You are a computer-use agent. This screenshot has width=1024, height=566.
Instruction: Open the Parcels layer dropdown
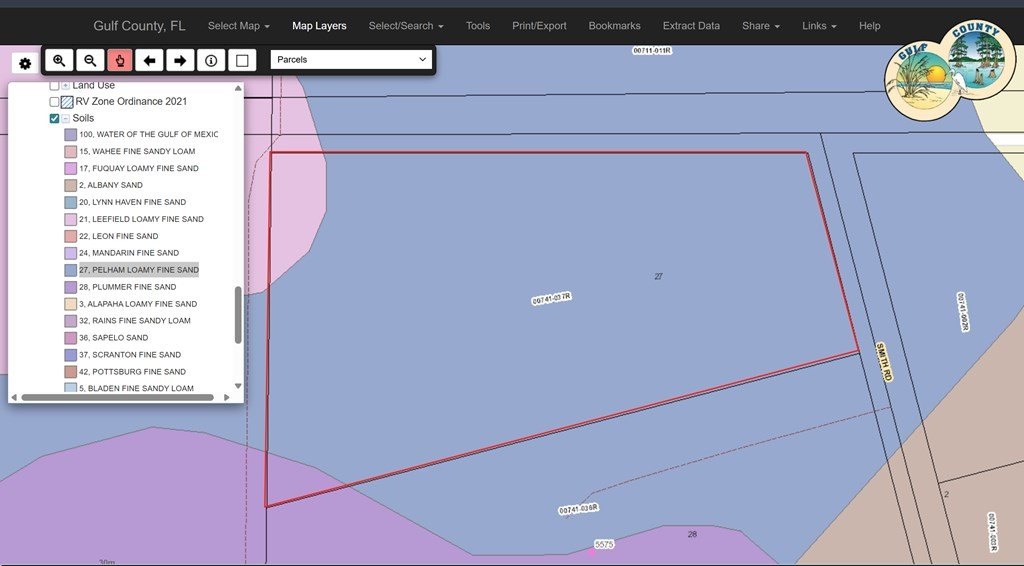(x=351, y=60)
